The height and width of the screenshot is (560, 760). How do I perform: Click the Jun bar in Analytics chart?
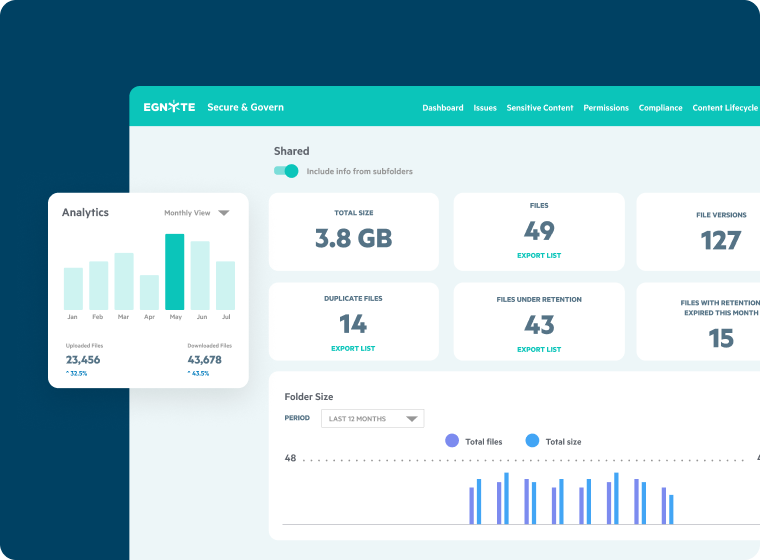[200, 275]
